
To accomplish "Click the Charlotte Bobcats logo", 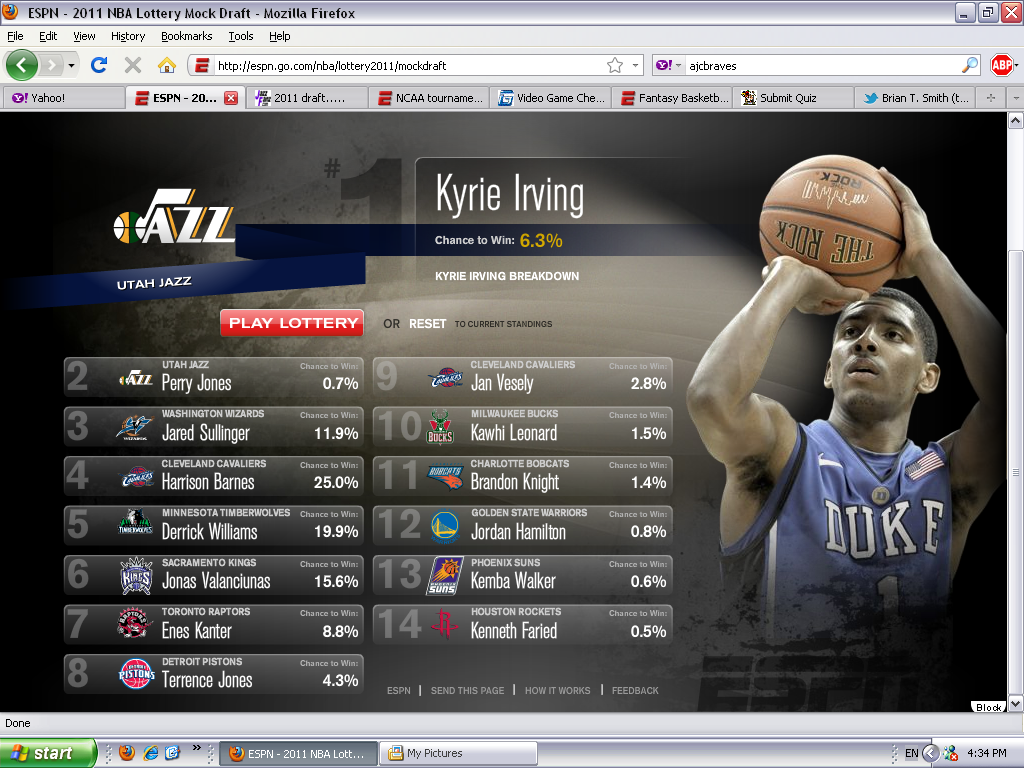I will (x=445, y=478).
